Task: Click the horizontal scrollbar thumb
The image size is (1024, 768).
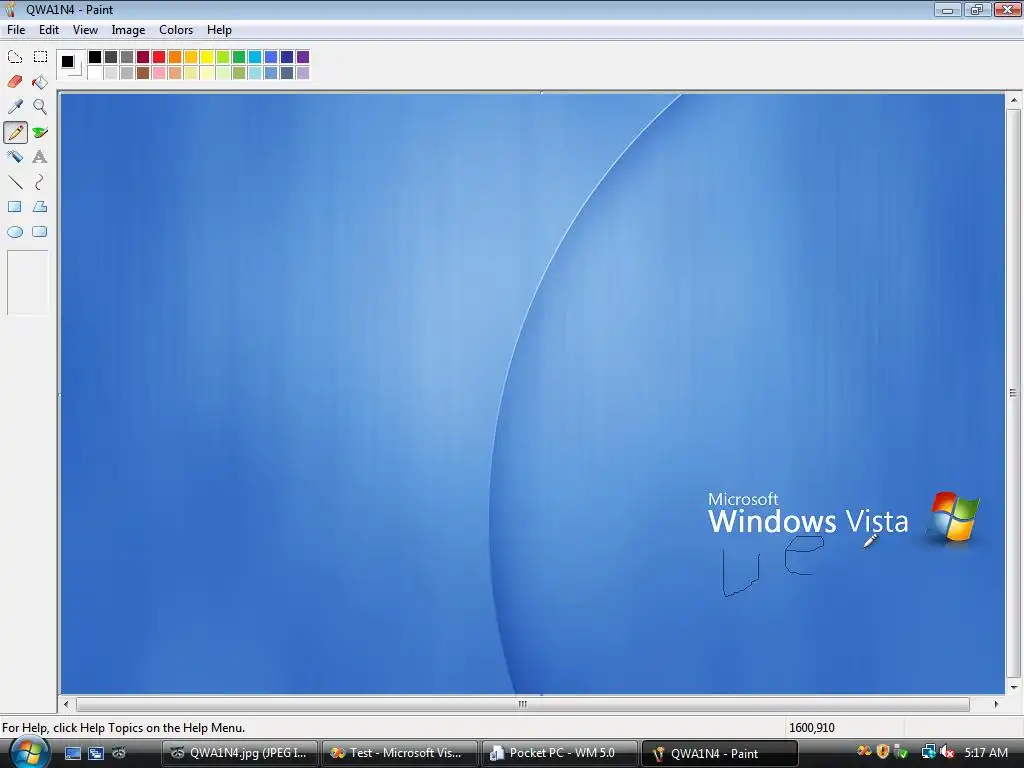Action: [x=522, y=704]
